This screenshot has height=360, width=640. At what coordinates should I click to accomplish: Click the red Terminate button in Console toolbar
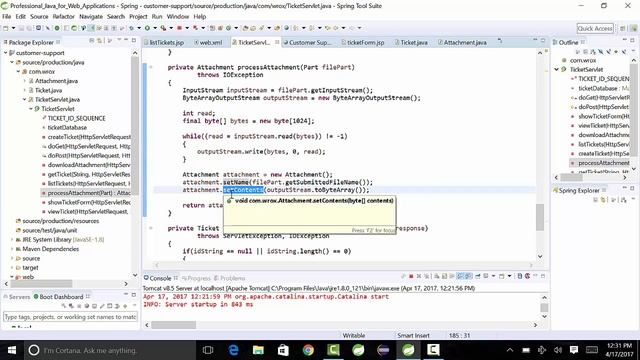pyautogui.click(x=411, y=276)
